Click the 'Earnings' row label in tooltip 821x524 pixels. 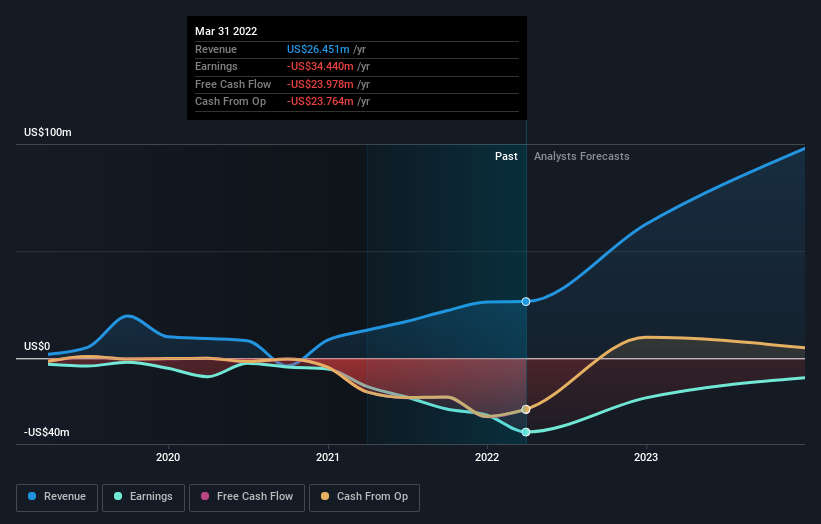pos(216,66)
